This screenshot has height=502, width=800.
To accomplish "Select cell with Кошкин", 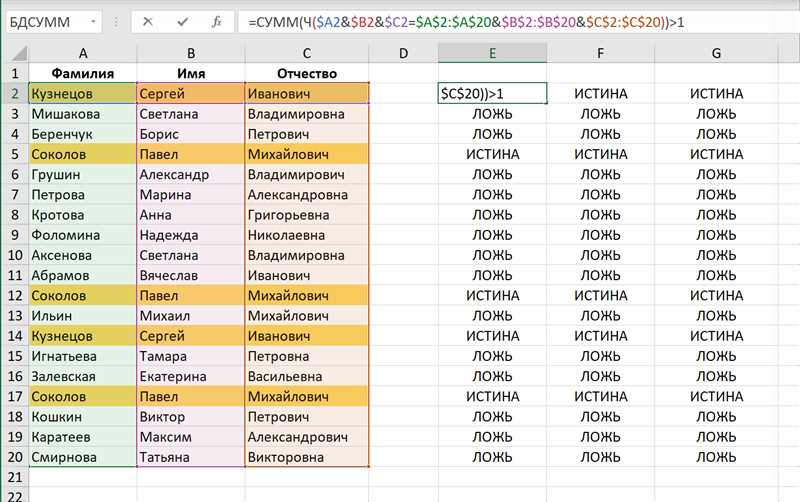I will coord(83,417).
